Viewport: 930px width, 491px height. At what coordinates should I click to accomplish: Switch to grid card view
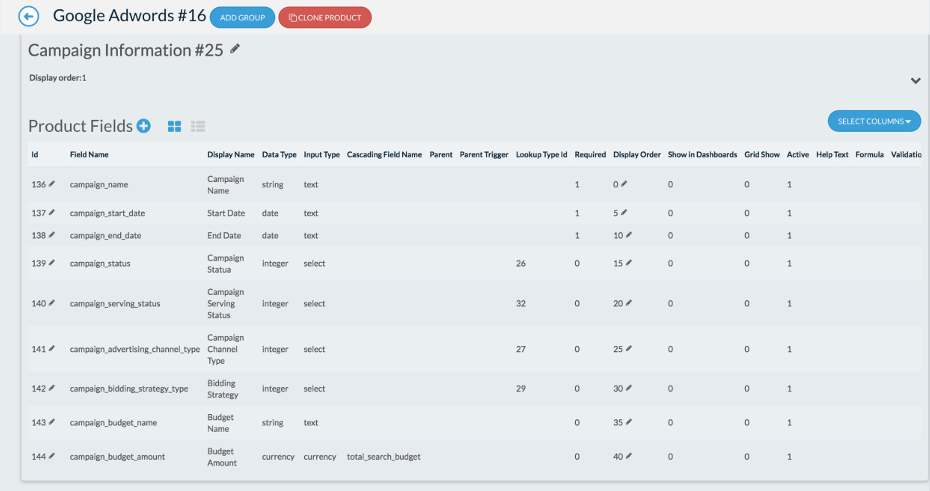174,126
